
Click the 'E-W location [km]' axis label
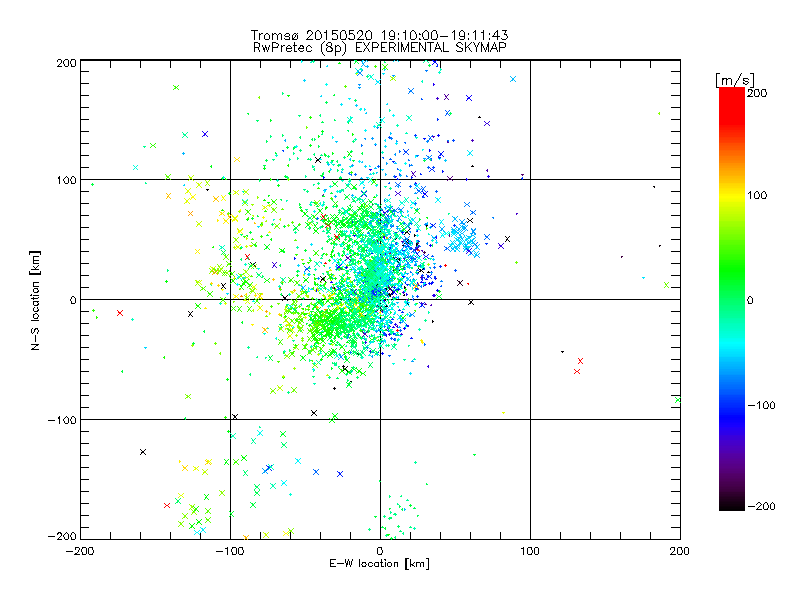(x=380, y=564)
